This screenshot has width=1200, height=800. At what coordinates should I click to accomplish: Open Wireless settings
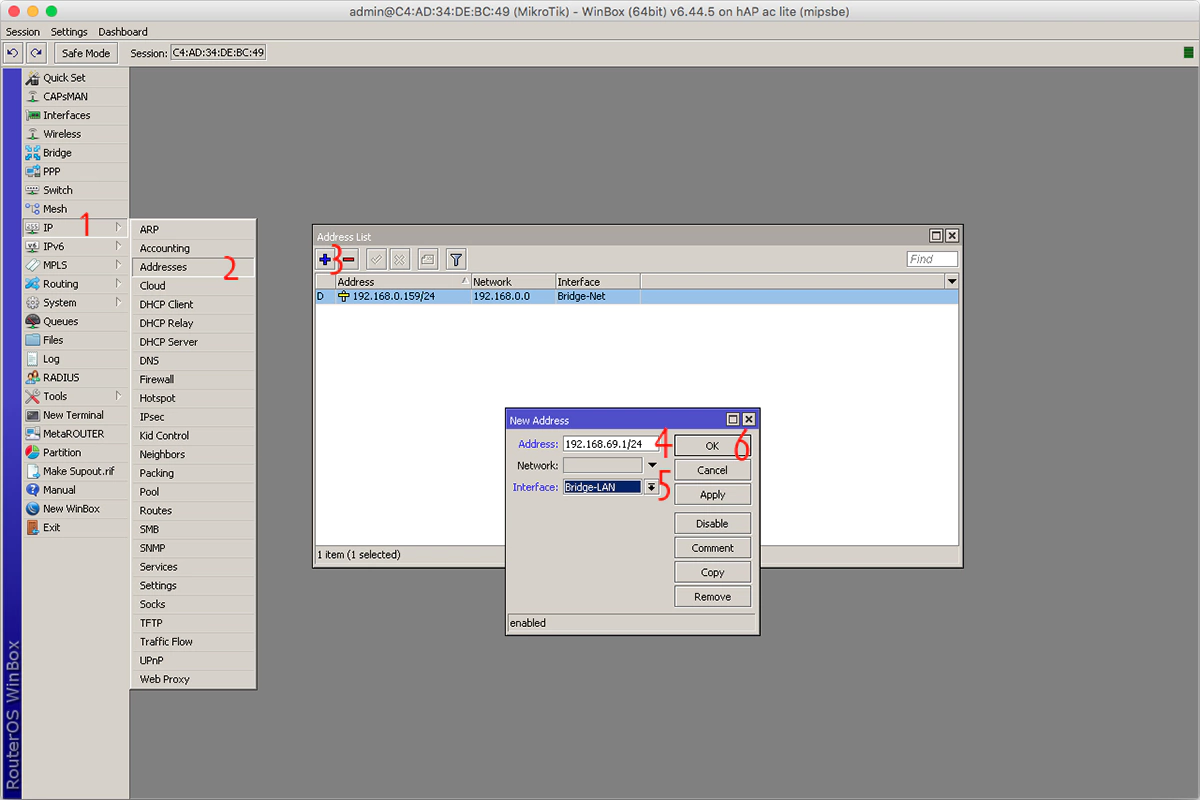(76, 134)
